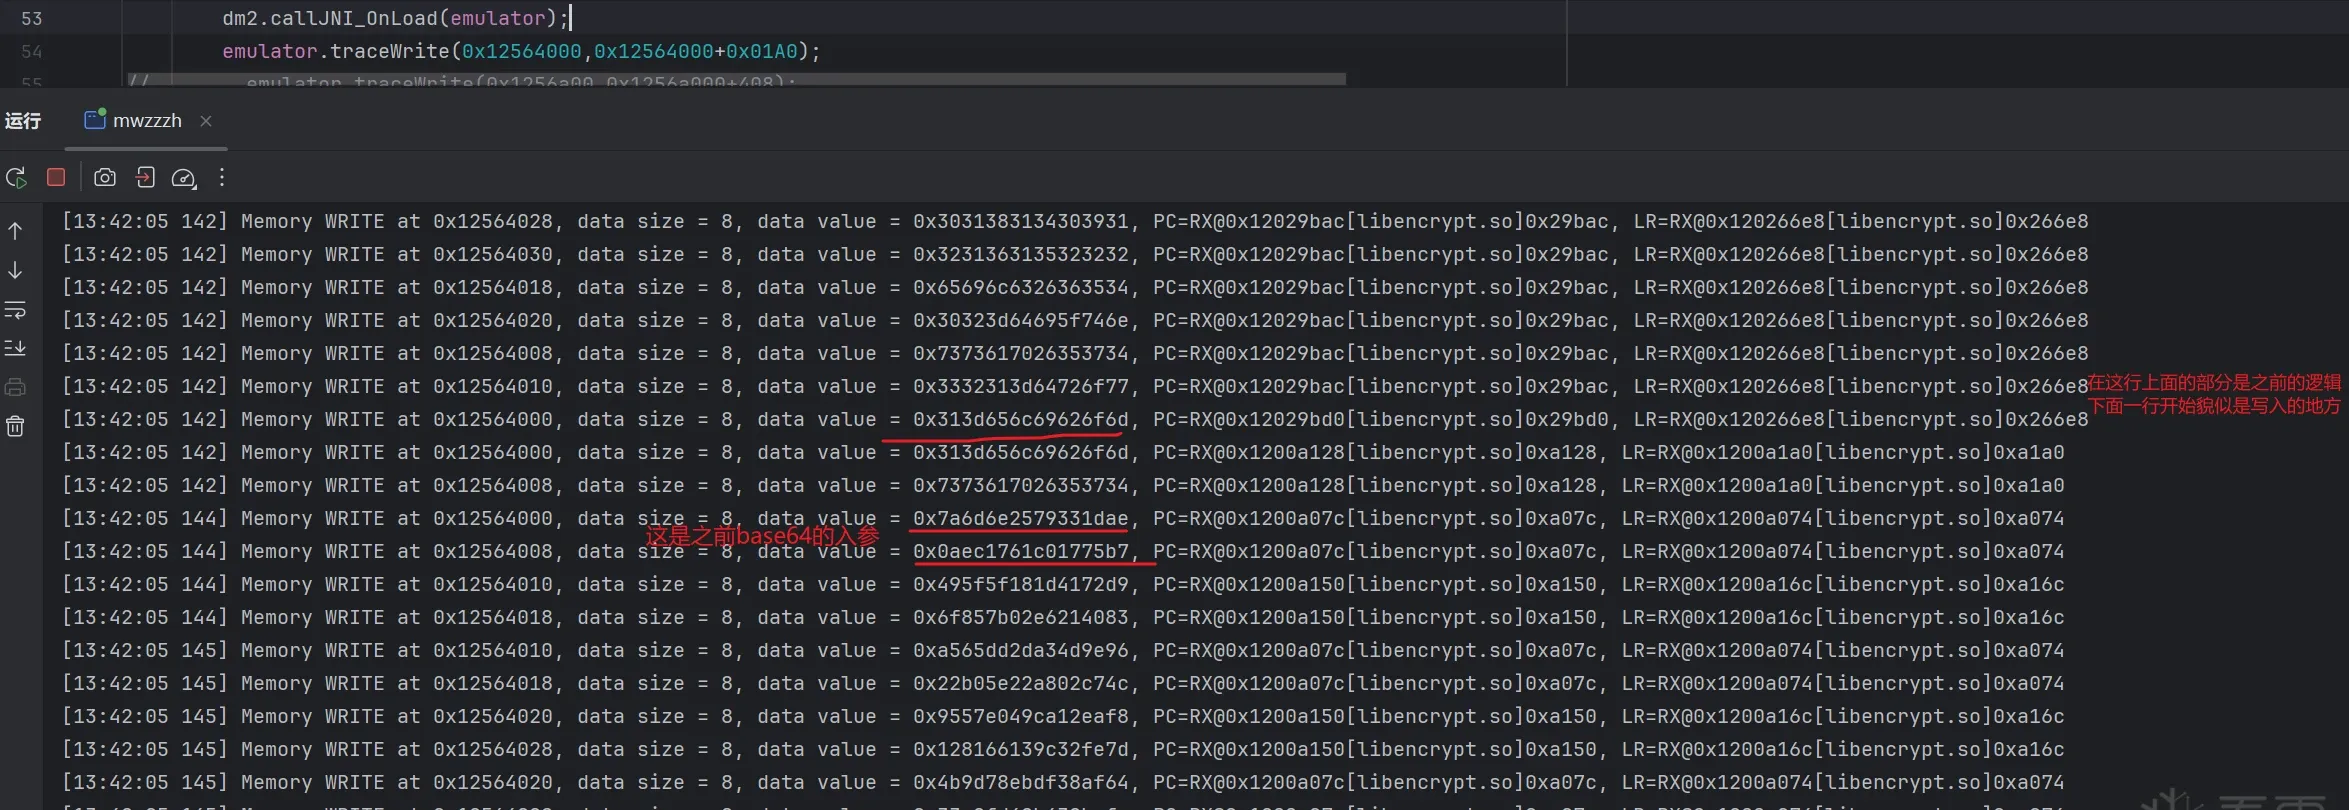The width and height of the screenshot is (2349, 810).
Task: Click the exit/restore layout icon
Action: click(x=145, y=177)
